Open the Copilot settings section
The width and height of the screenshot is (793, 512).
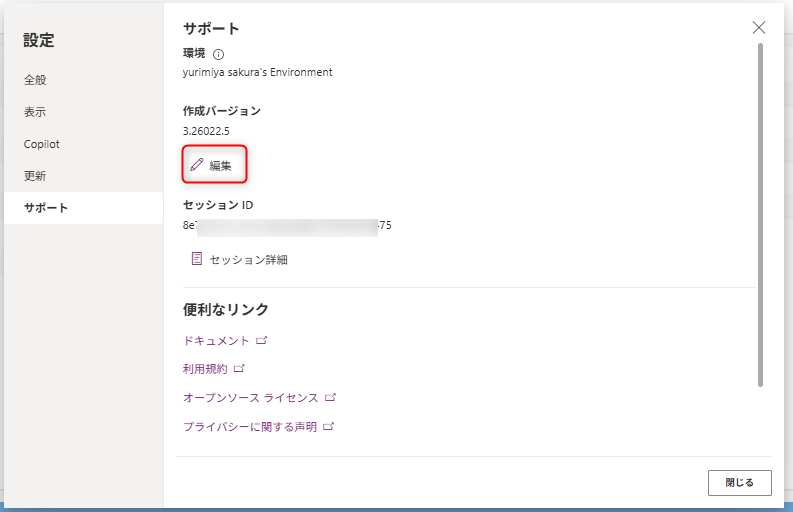point(41,144)
